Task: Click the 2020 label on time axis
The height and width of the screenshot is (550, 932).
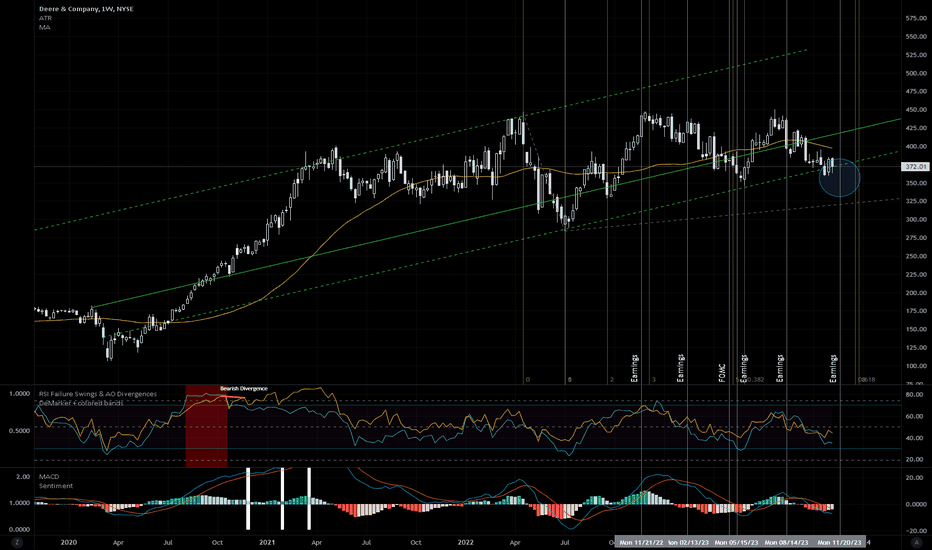Action: (69, 542)
